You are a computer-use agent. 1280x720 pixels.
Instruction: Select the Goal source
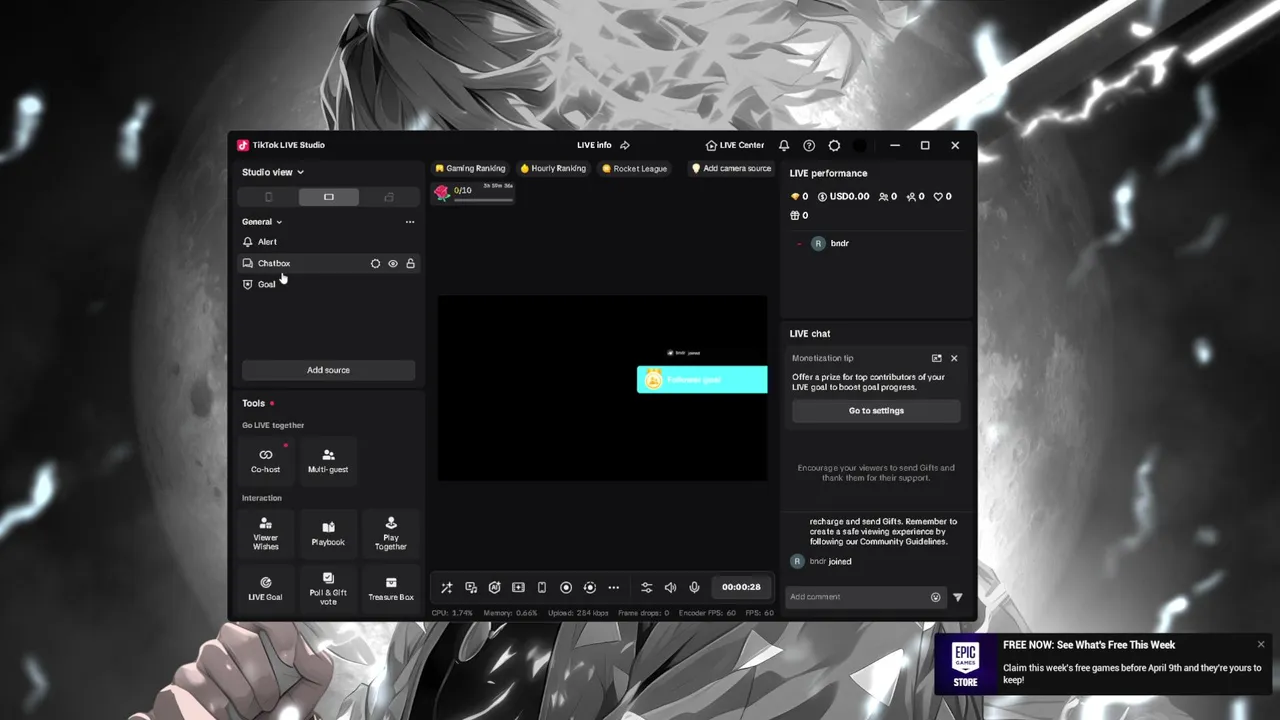[328, 284]
